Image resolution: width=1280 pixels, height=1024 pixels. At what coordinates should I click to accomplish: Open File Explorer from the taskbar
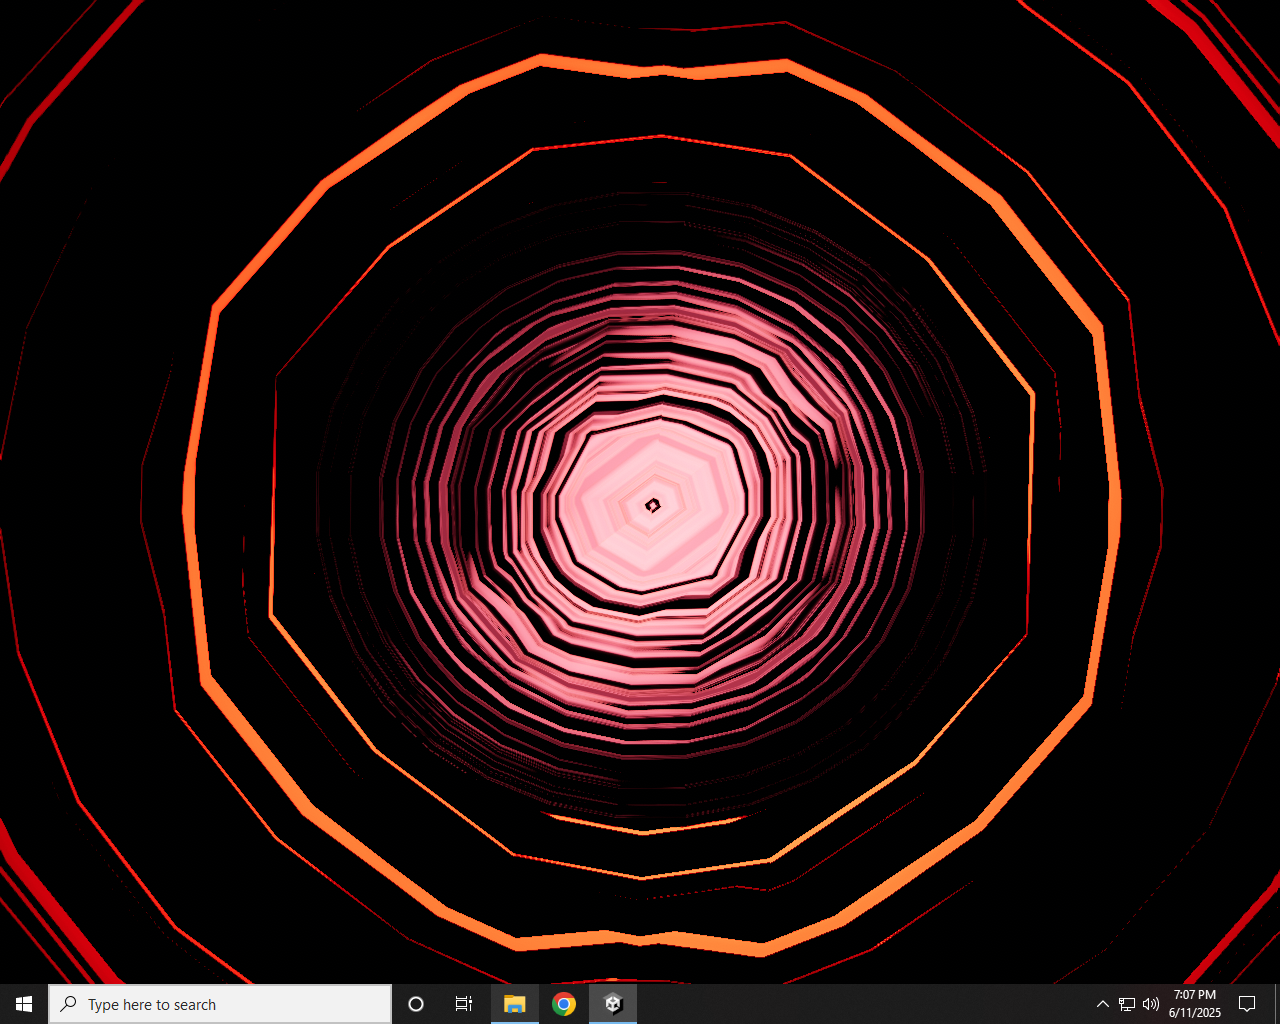[x=515, y=1004]
